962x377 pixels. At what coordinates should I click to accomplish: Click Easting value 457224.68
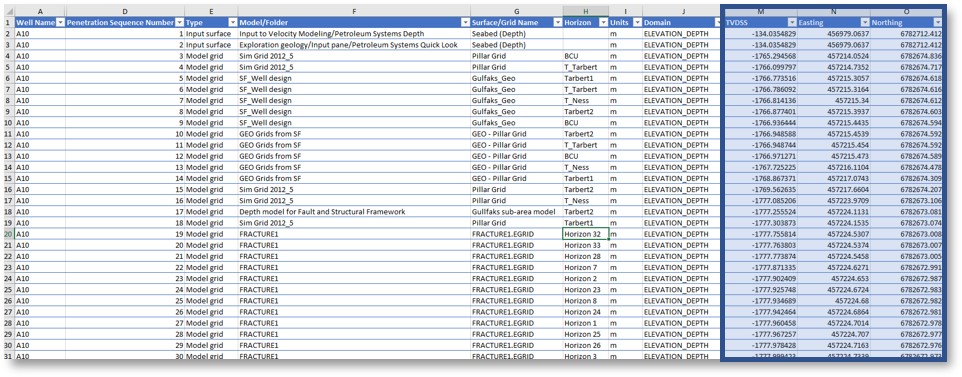pyautogui.click(x=833, y=301)
